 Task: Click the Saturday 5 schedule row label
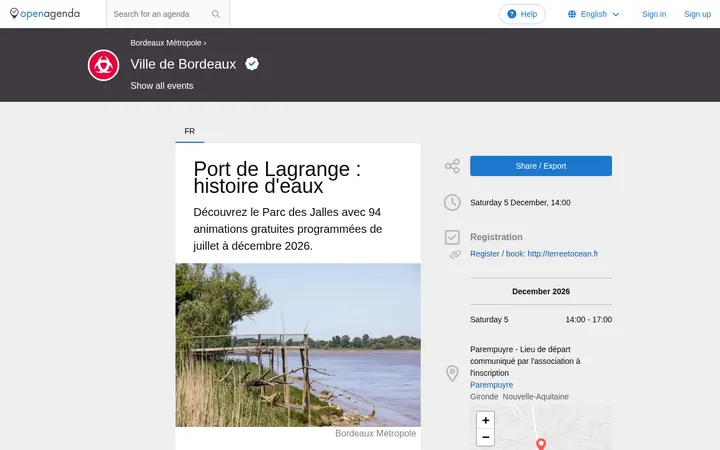(489, 320)
